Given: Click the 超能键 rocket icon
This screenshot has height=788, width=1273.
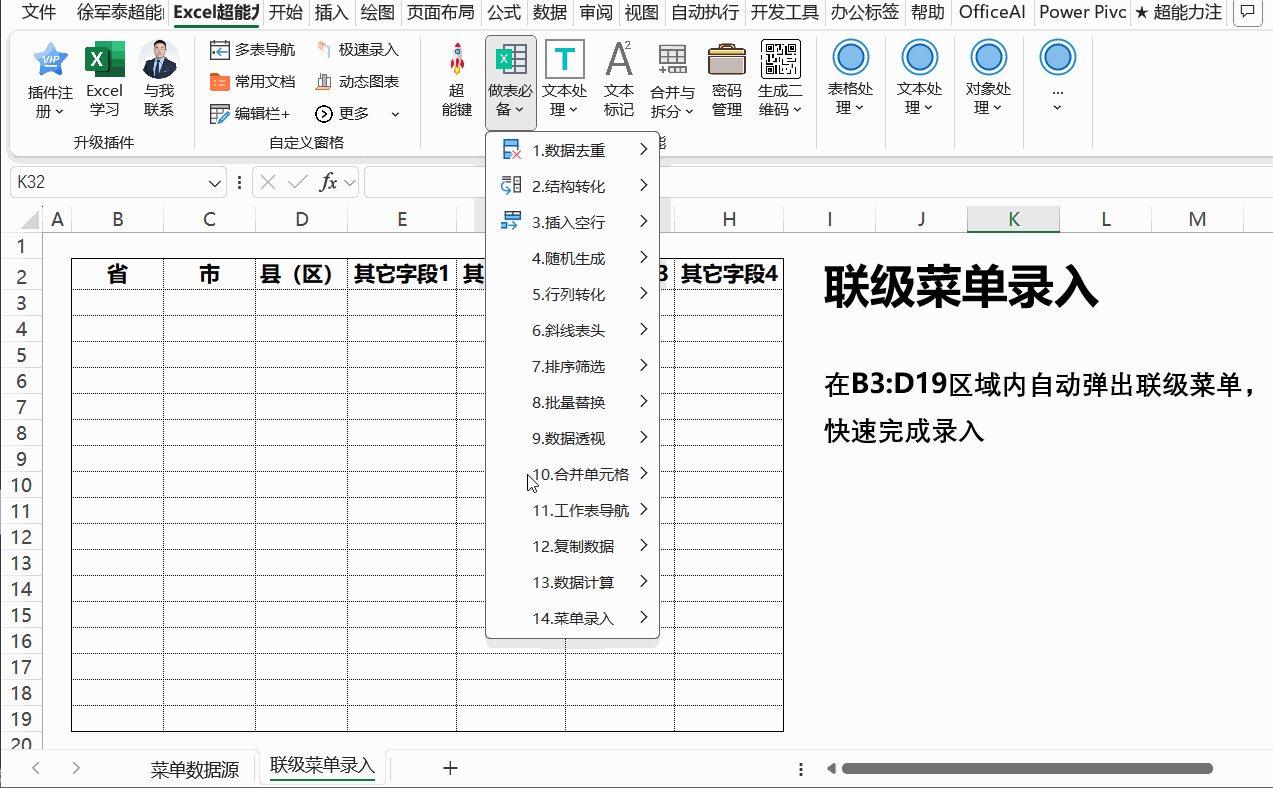Looking at the screenshot, I should click(x=457, y=60).
